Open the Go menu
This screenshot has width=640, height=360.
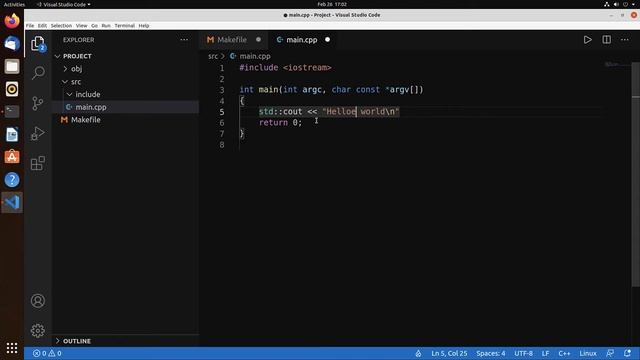point(94,25)
